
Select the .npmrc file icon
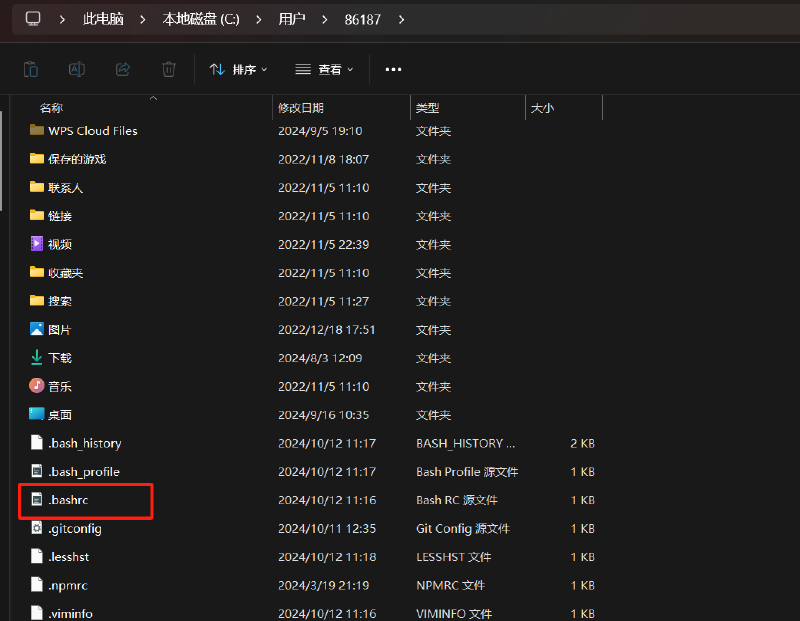37,585
